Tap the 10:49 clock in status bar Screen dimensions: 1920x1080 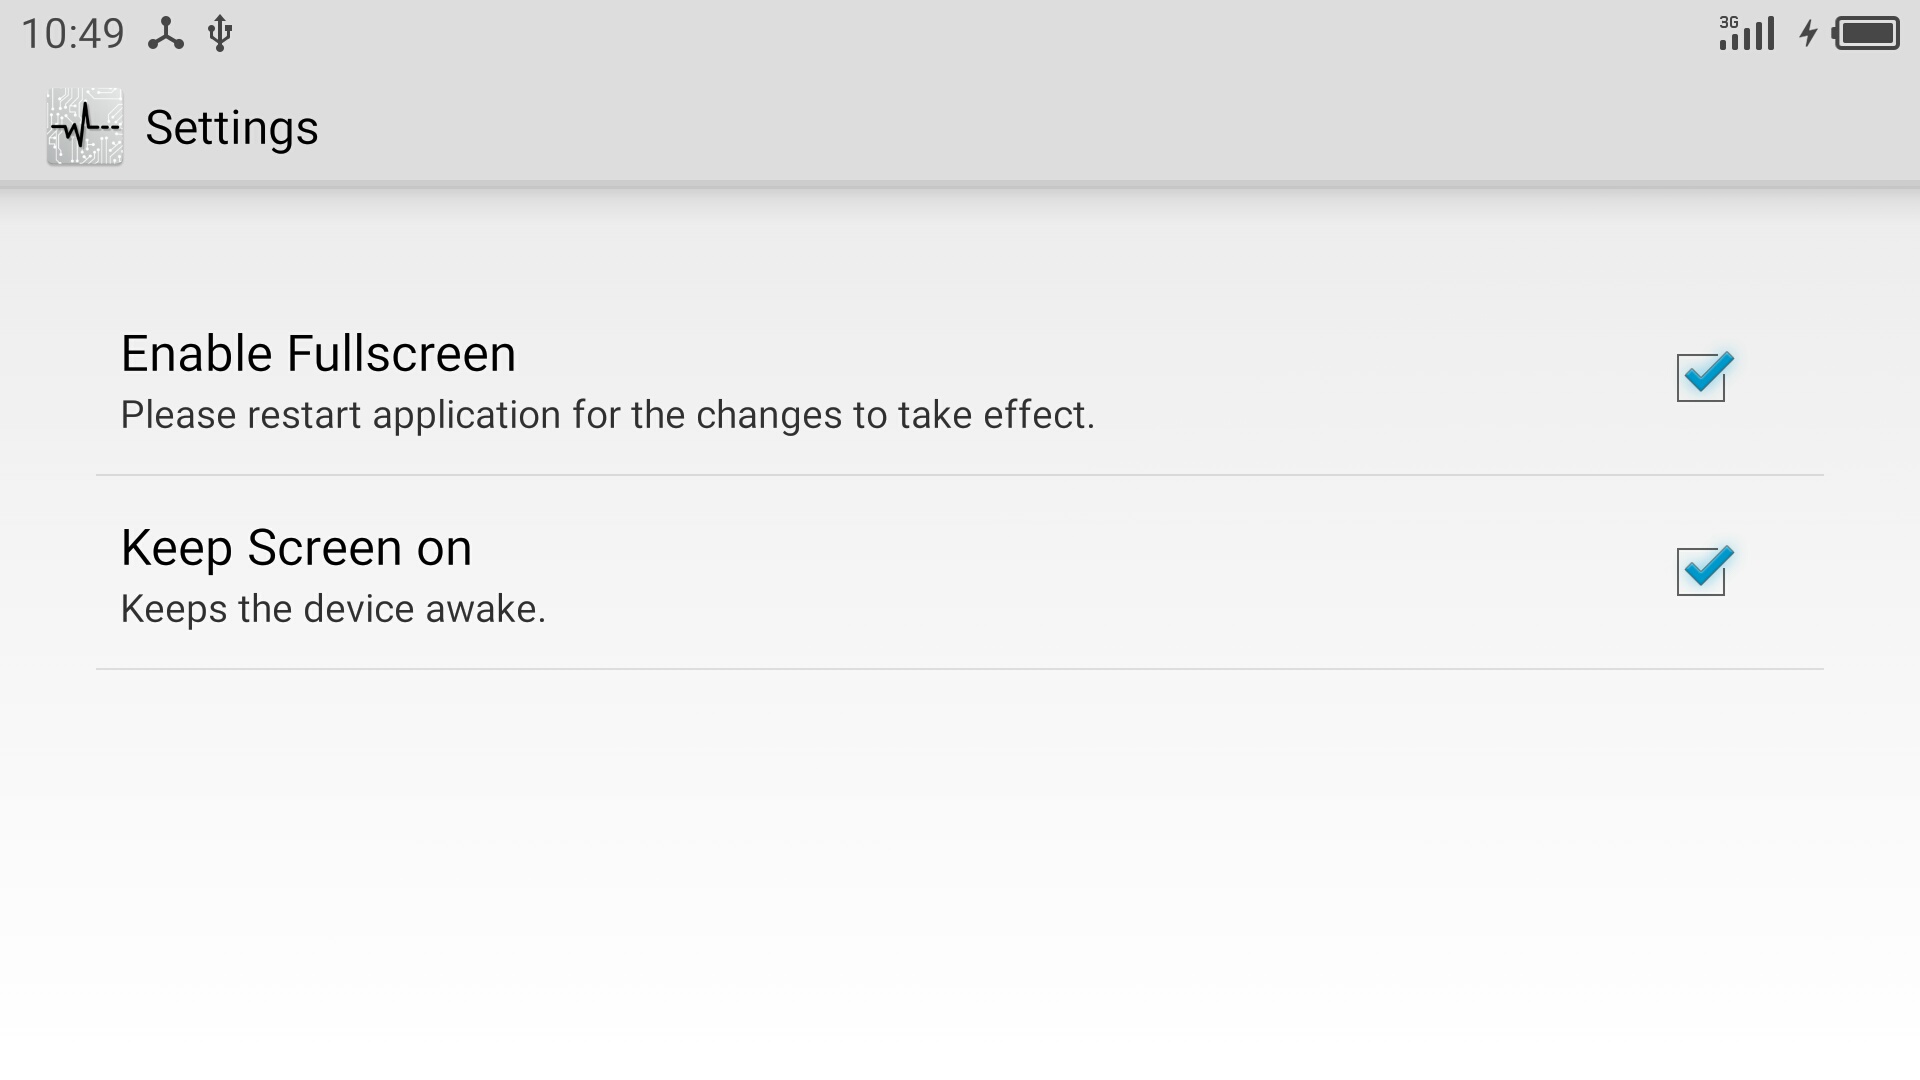pos(72,33)
